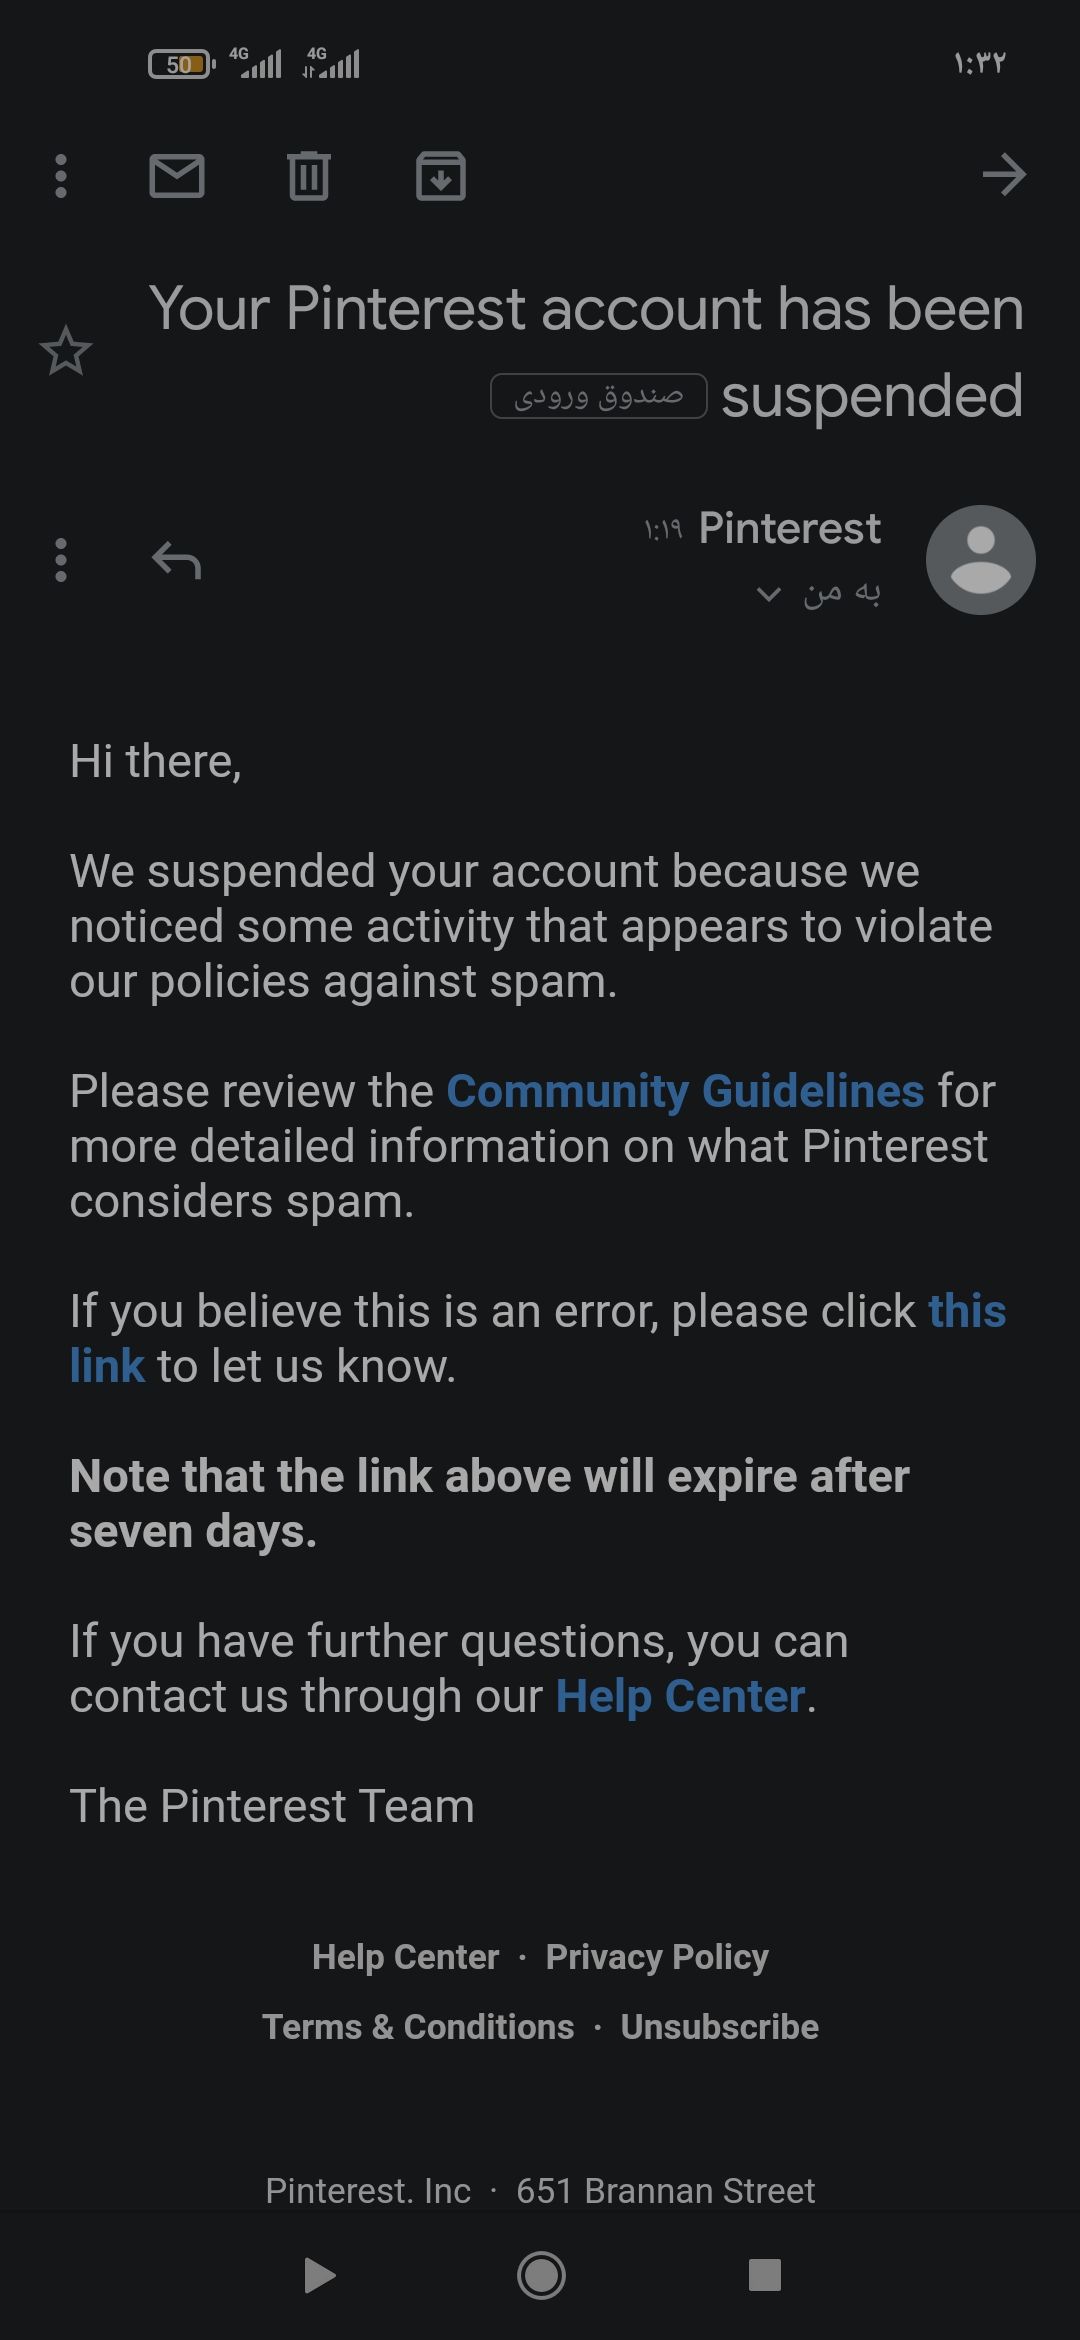Viewport: 1080px width, 2340px height.
Task: Open the message three-dot options menu
Action: click(61, 560)
